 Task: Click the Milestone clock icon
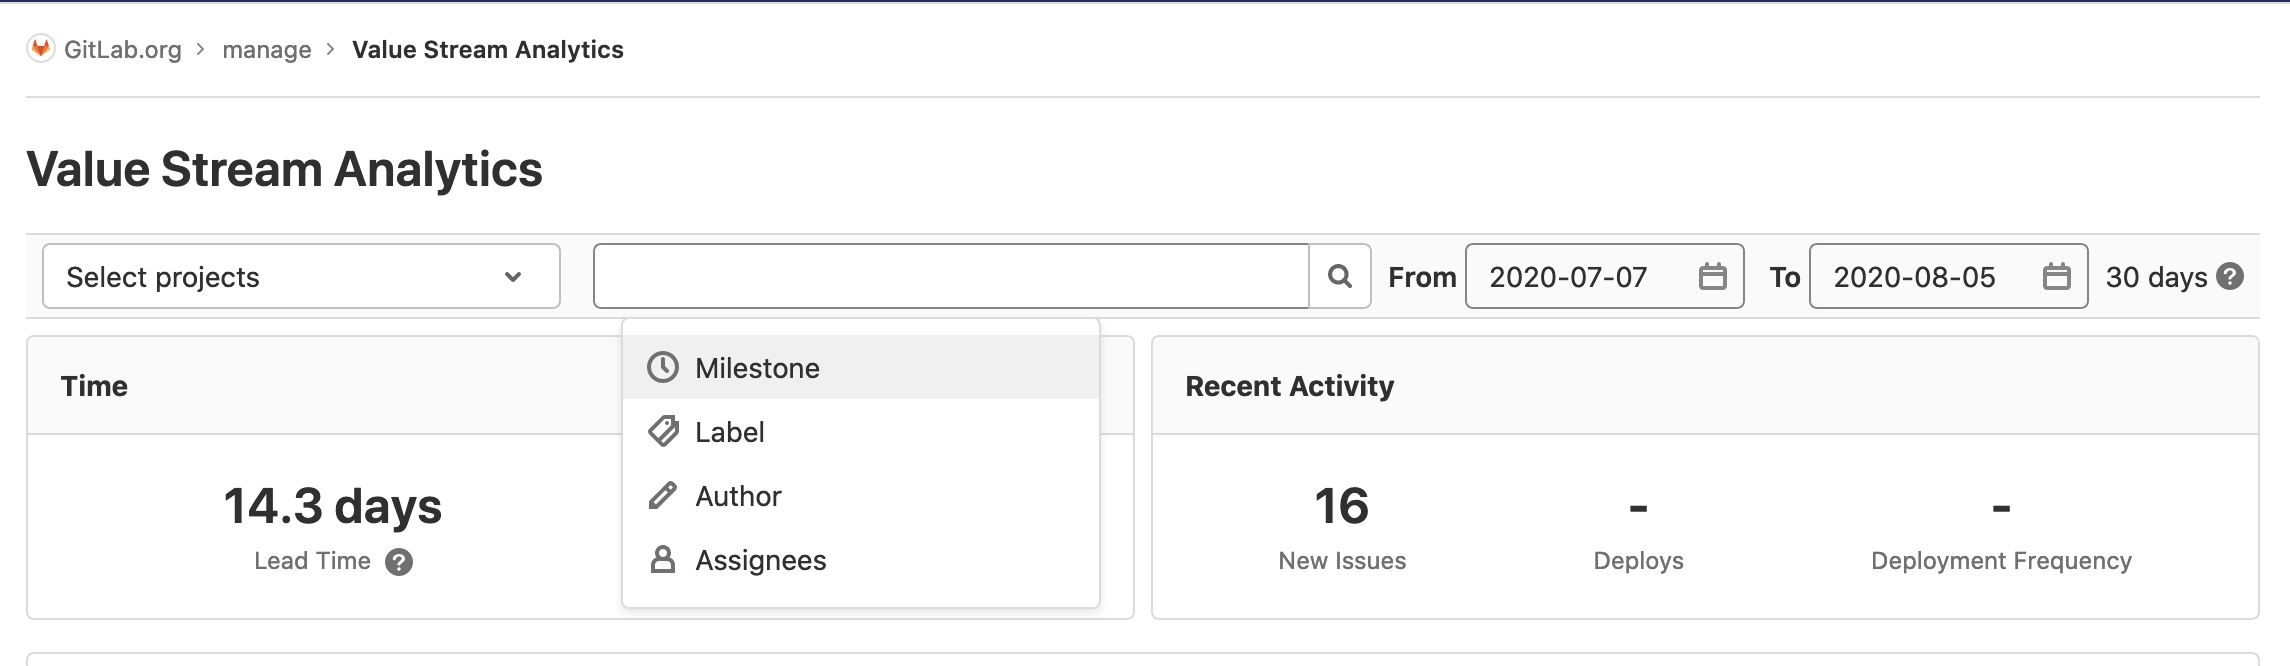(x=662, y=368)
